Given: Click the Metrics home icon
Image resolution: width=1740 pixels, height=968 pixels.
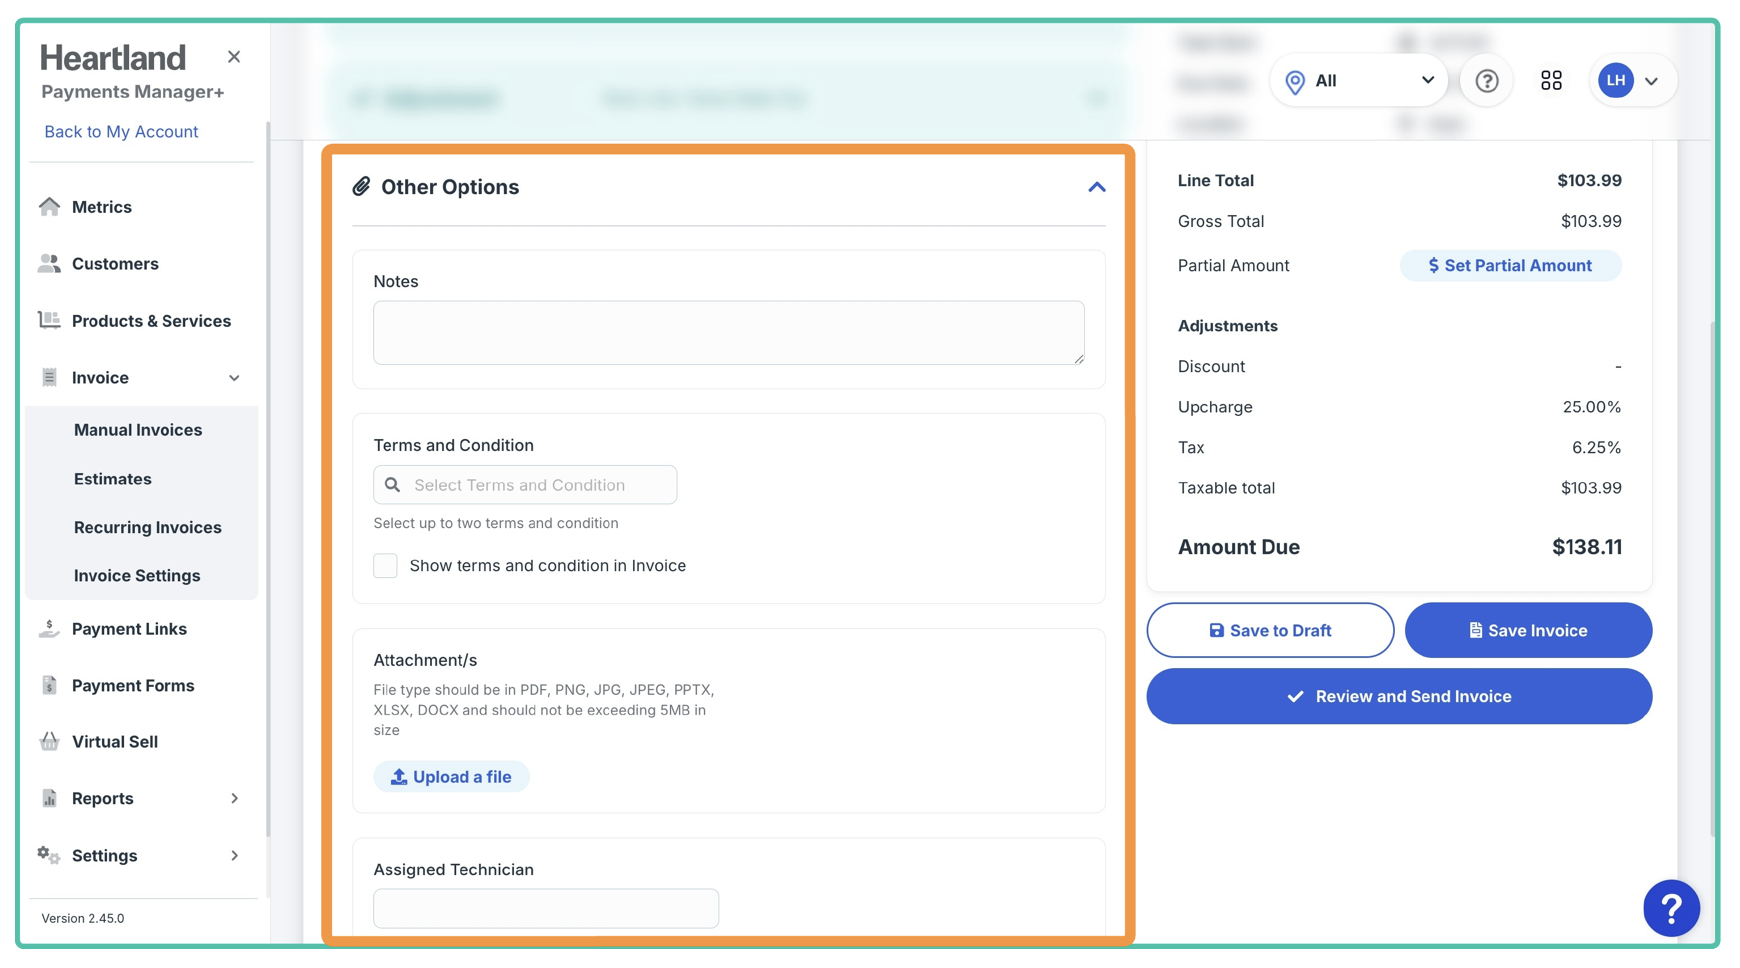Looking at the screenshot, I should (x=49, y=207).
